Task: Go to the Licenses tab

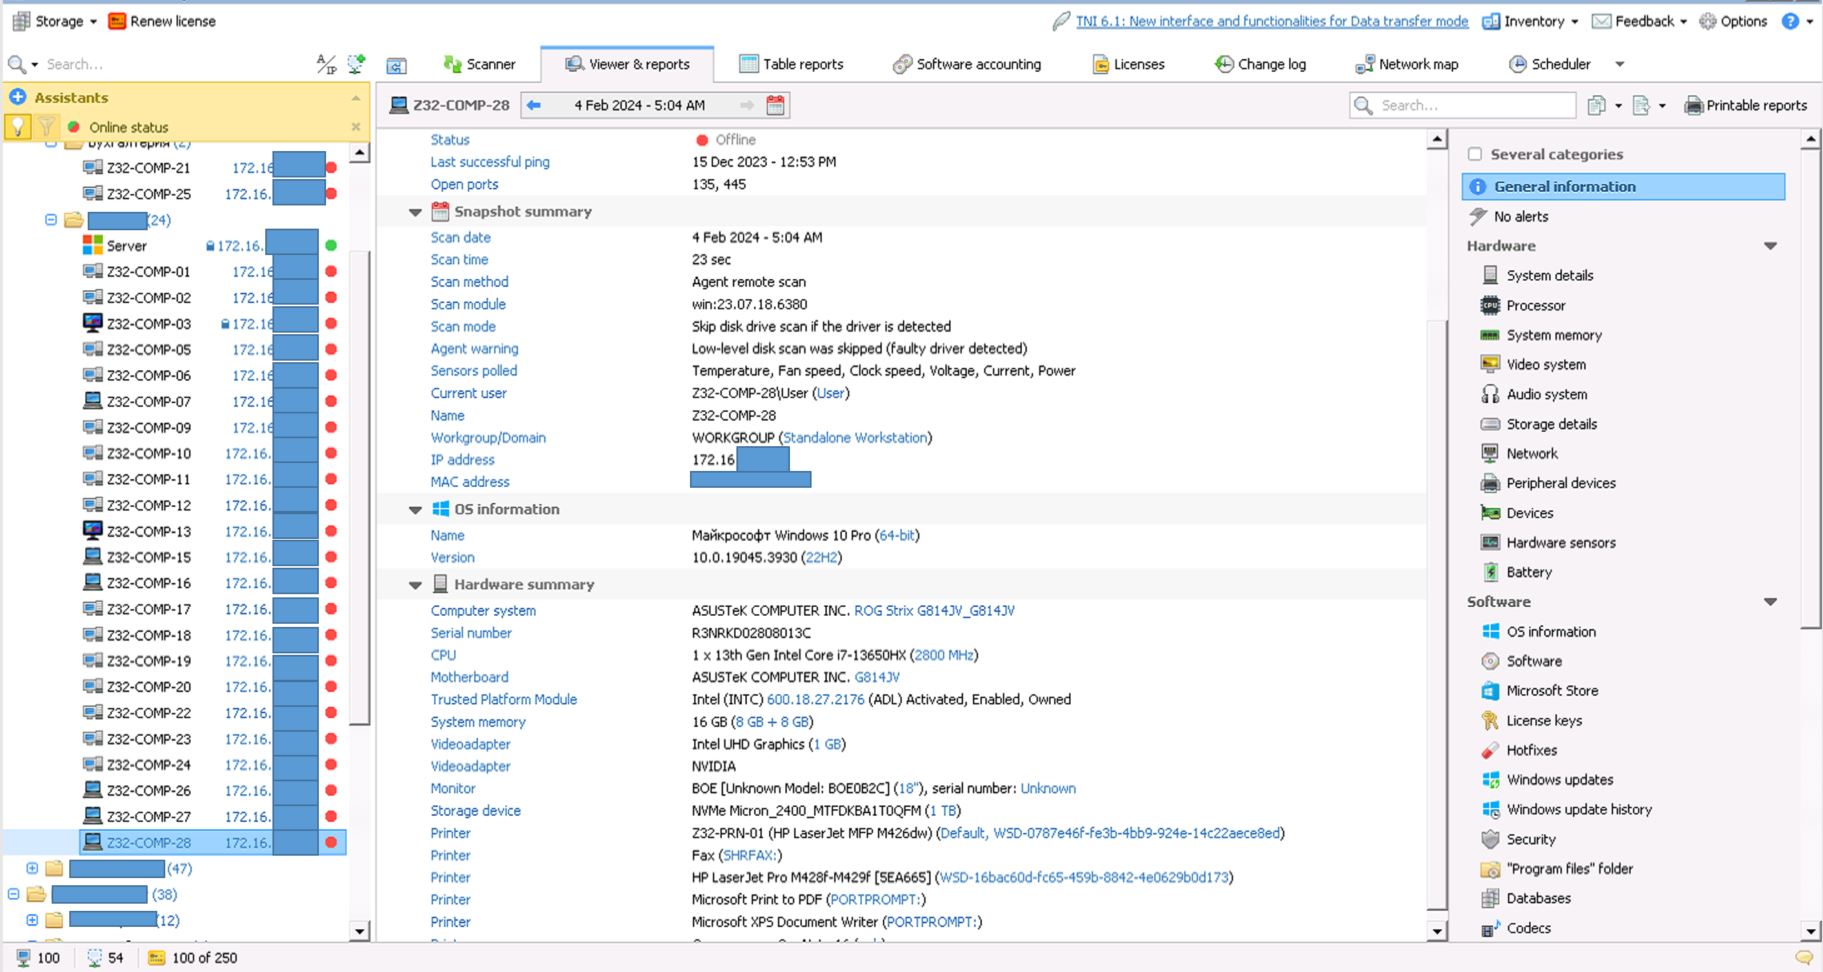Action: coord(1128,64)
